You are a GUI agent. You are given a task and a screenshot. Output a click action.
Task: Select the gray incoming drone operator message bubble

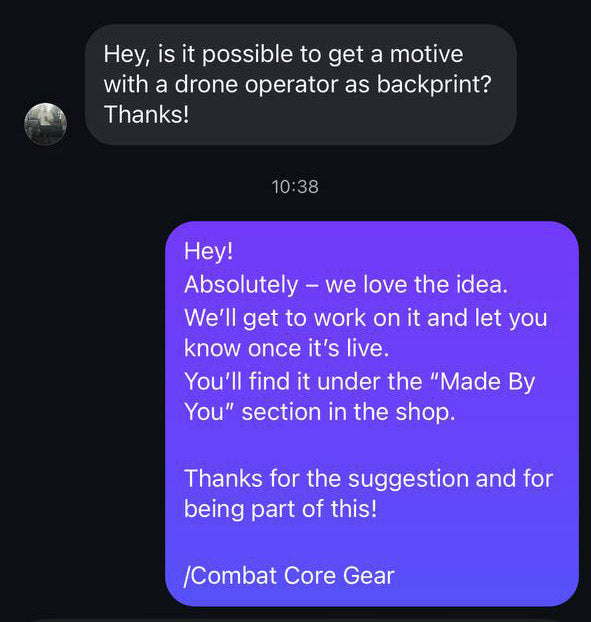[301, 84]
